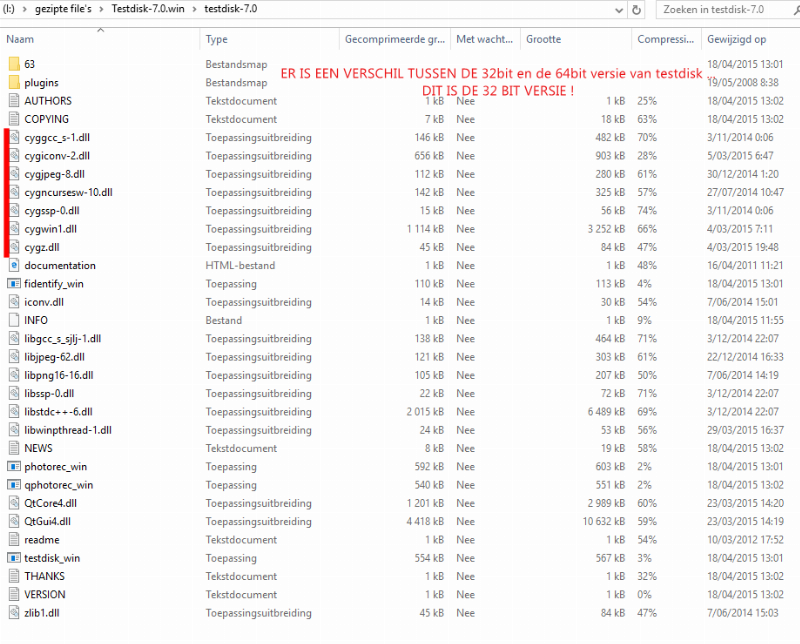
Task: Click the NEWS text document icon
Action: click(x=14, y=449)
